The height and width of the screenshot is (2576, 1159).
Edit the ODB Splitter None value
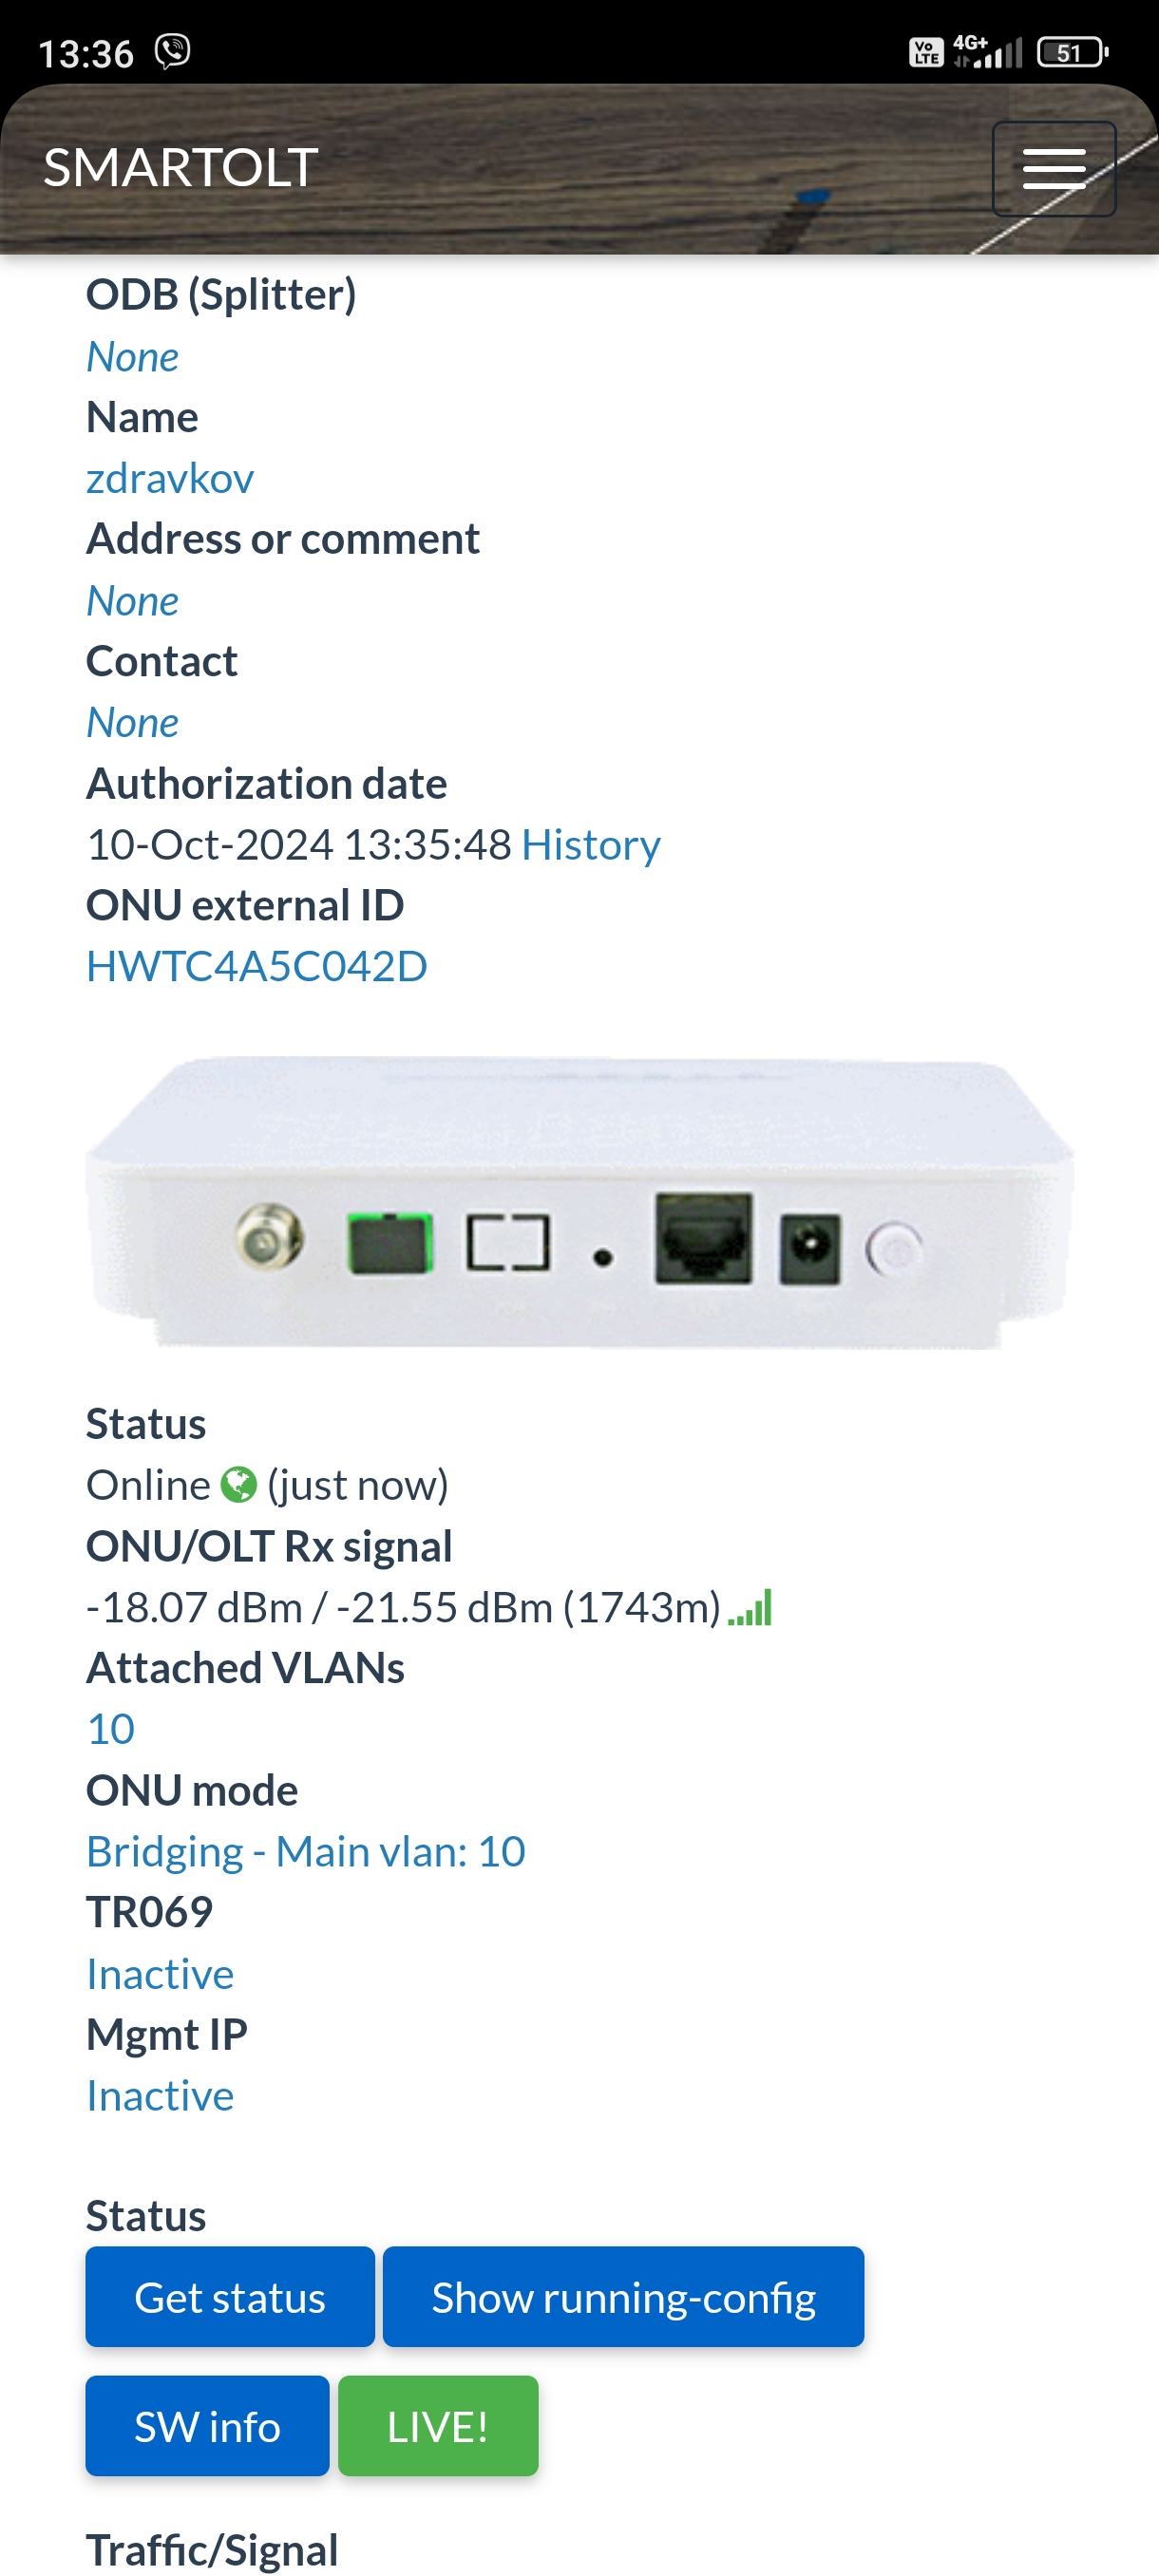[133, 357]
